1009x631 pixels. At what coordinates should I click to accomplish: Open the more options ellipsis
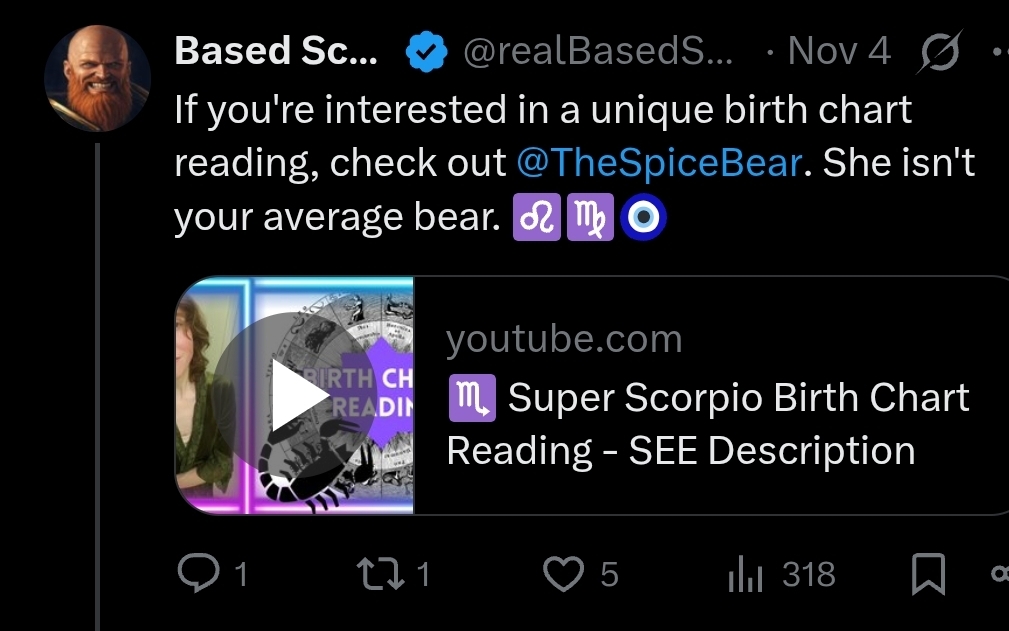pos(998,52)
